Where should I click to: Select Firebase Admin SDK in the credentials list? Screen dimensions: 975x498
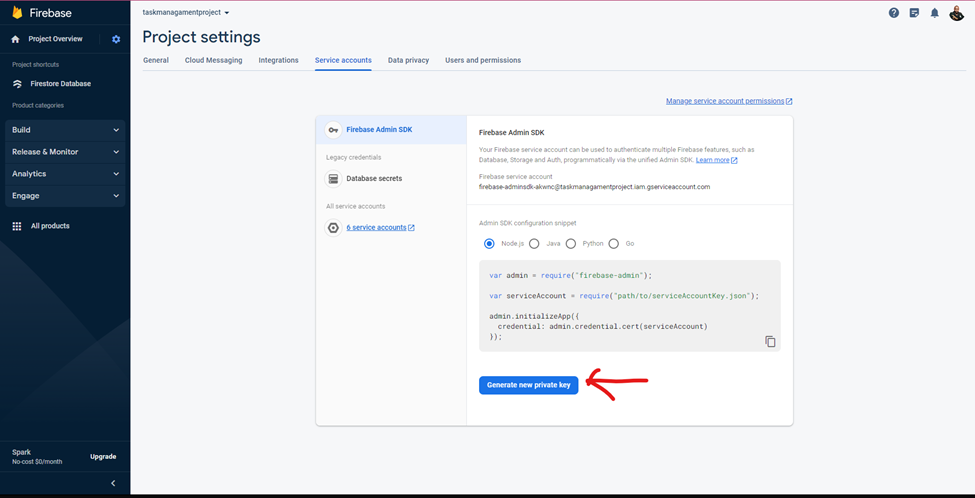pos(391,130)
